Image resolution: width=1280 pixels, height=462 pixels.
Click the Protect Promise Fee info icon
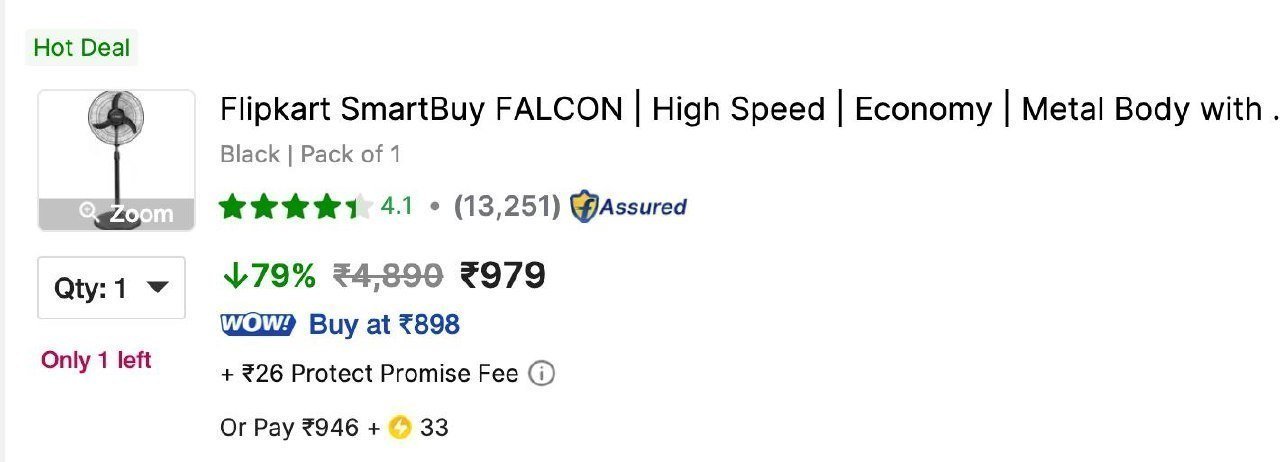540,374
